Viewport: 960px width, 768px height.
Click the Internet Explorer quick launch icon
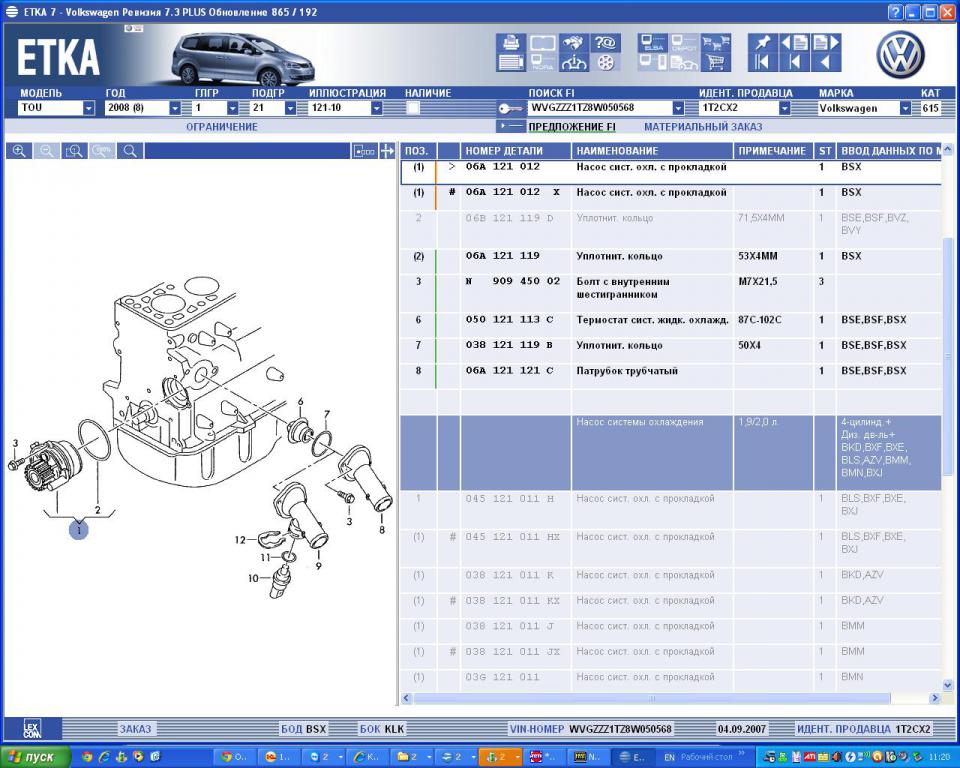[x=104, y=757]
